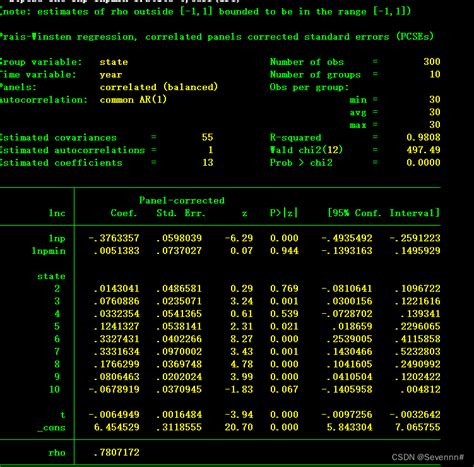Click time variable value 'year'
The image size is (474, 467).
[111, 75]
